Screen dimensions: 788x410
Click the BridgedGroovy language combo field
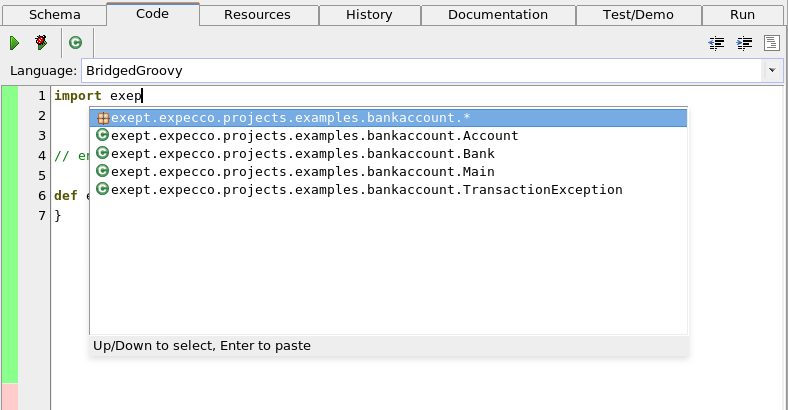point(420,71)
